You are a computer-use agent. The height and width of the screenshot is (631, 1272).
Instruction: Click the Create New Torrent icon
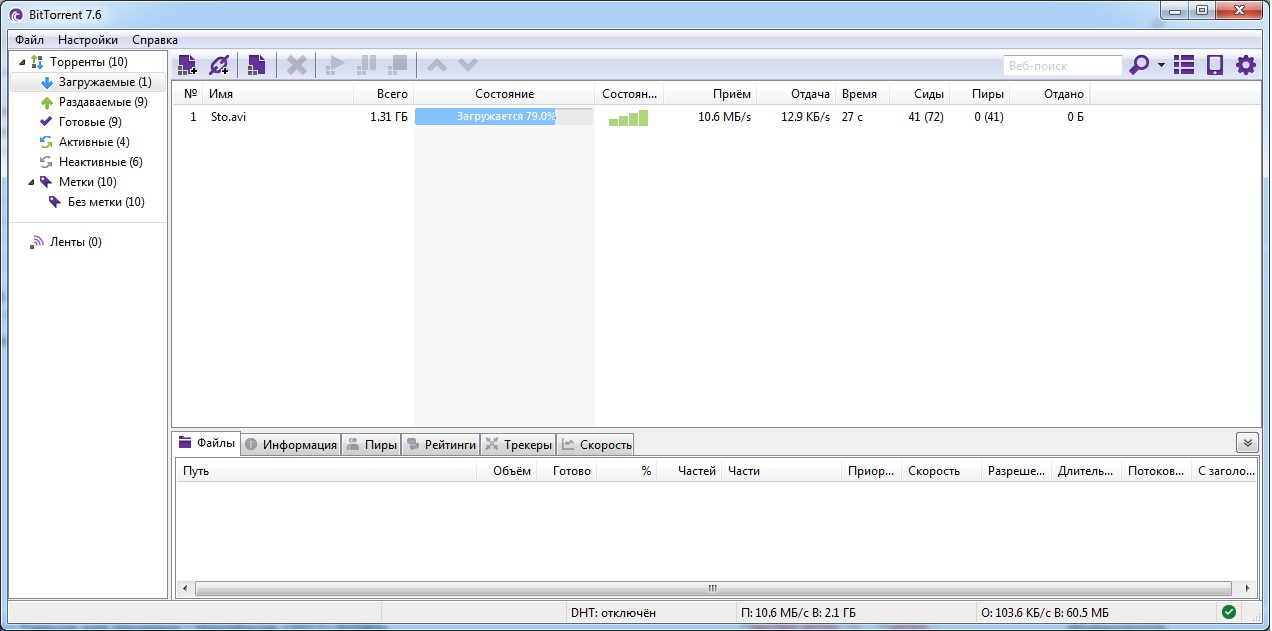coord(256,65)
